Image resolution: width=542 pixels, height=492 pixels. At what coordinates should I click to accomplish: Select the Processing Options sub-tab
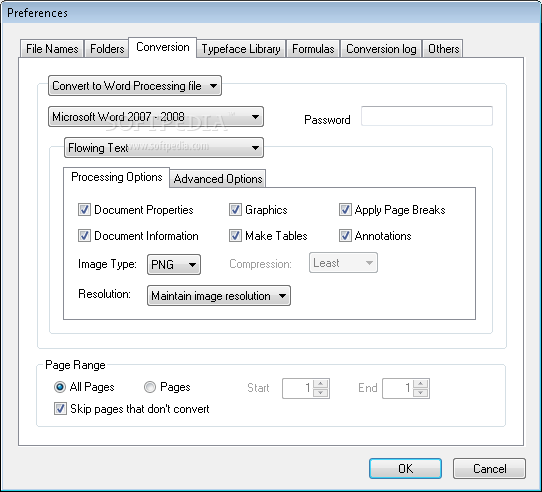(x=116, y=177)
